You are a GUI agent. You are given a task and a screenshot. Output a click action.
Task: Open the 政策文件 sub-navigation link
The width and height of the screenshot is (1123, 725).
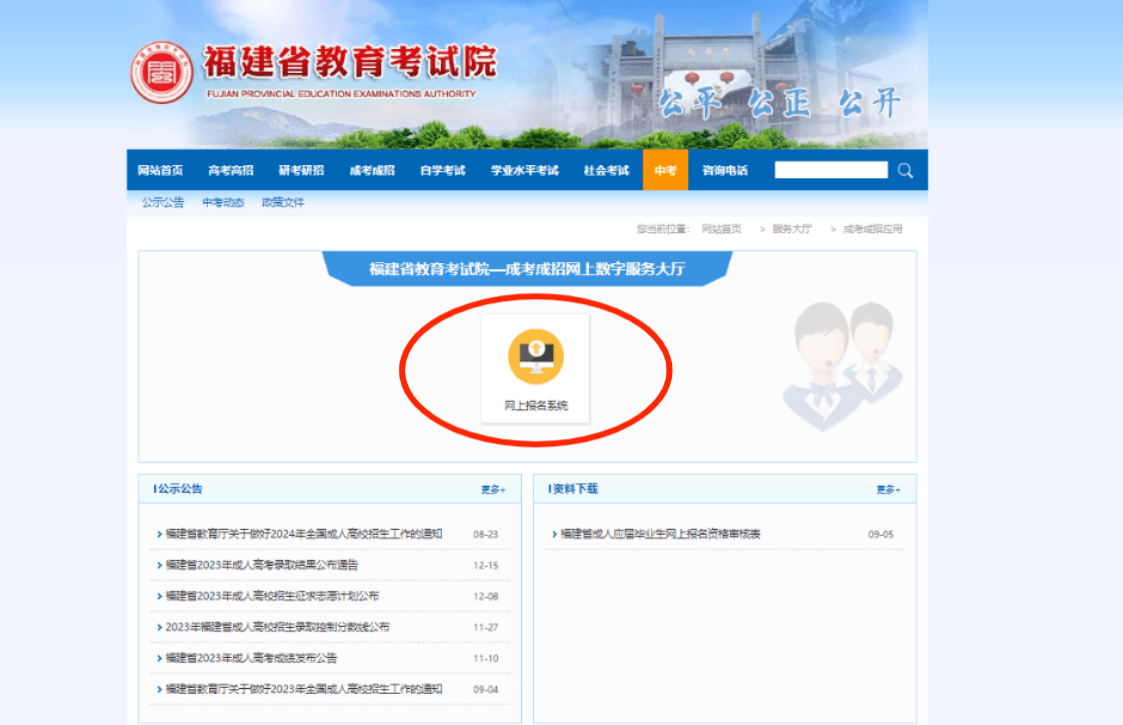(283, 203)
